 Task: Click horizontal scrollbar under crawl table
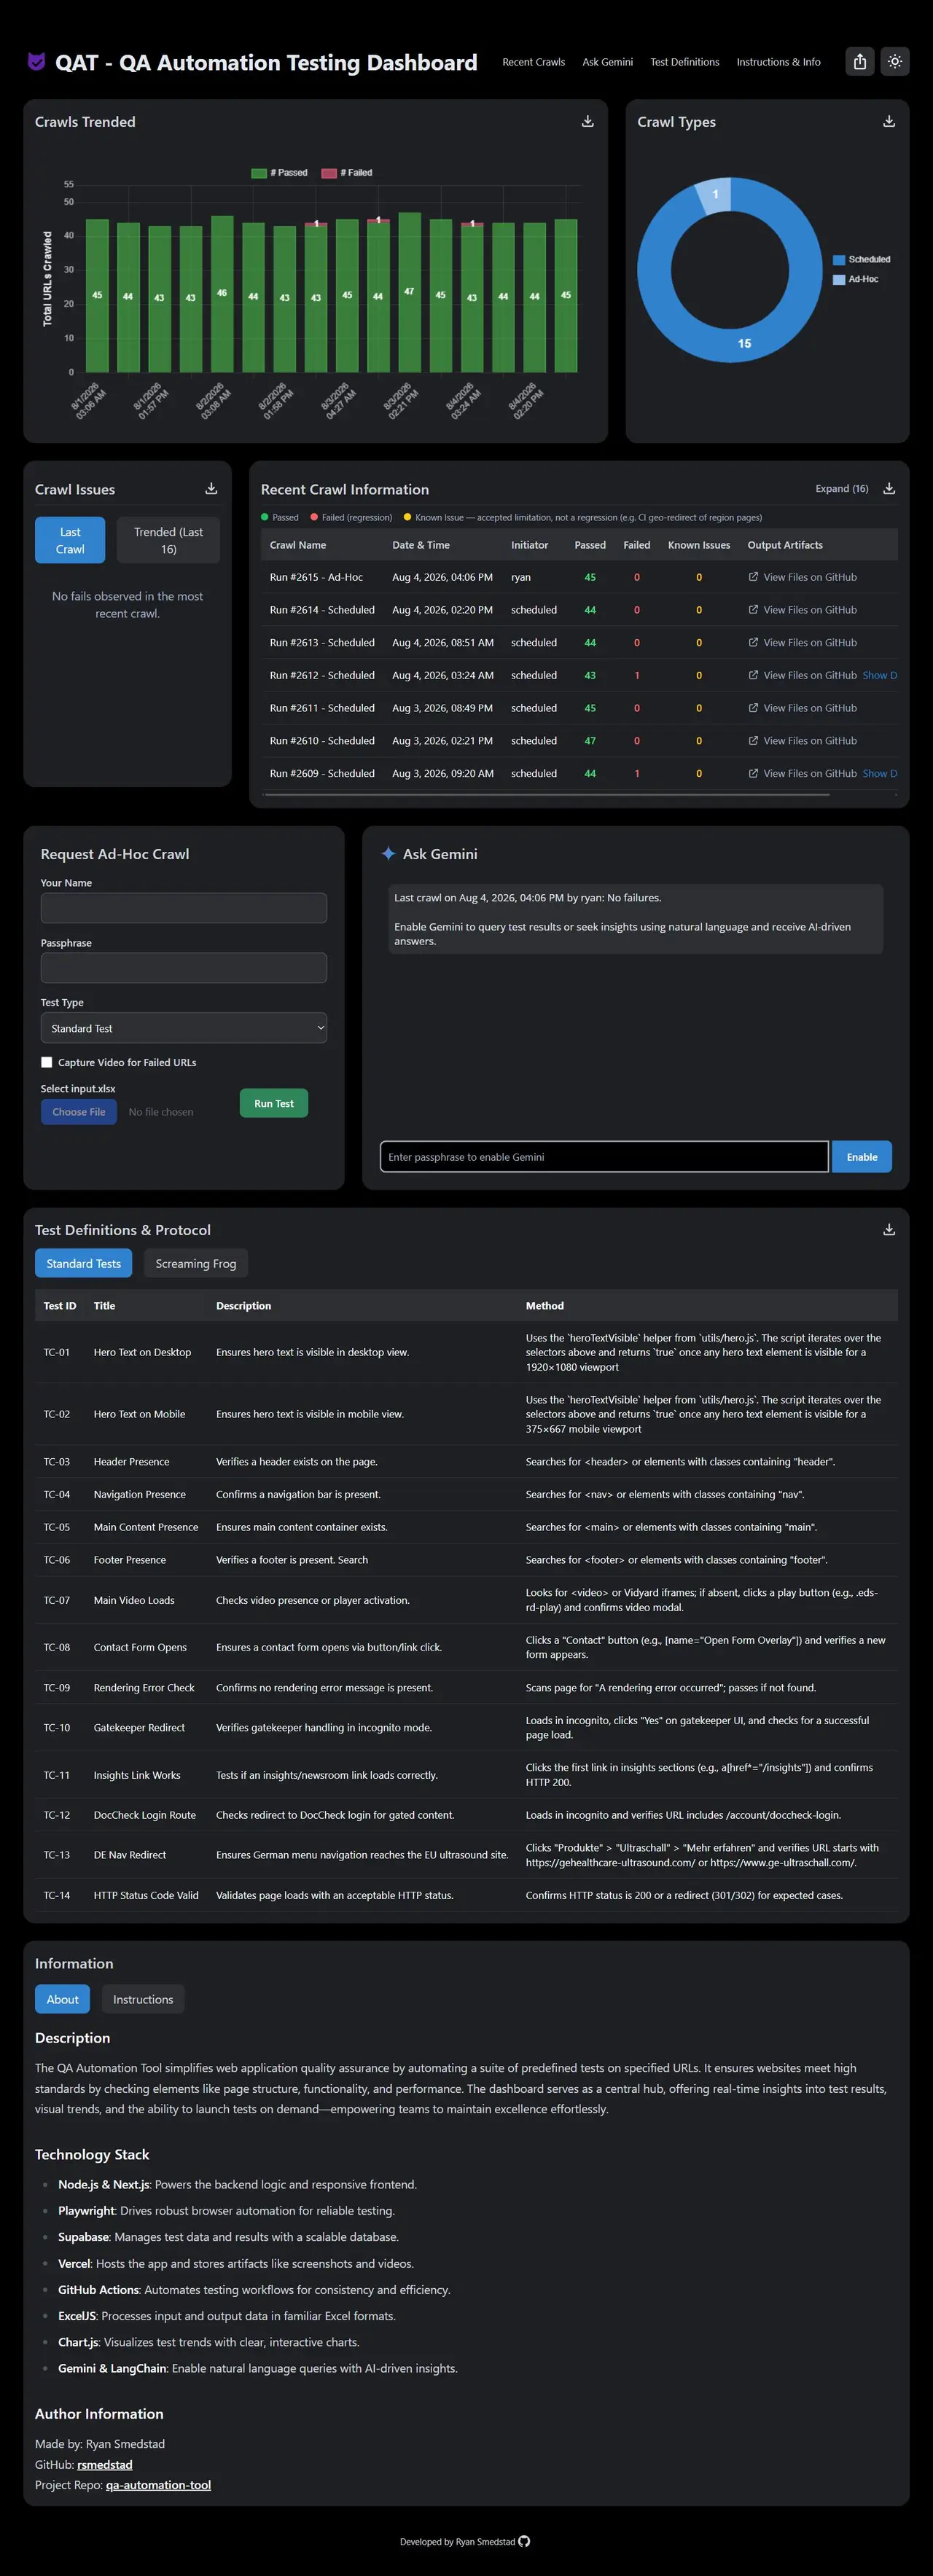point(546,795)
